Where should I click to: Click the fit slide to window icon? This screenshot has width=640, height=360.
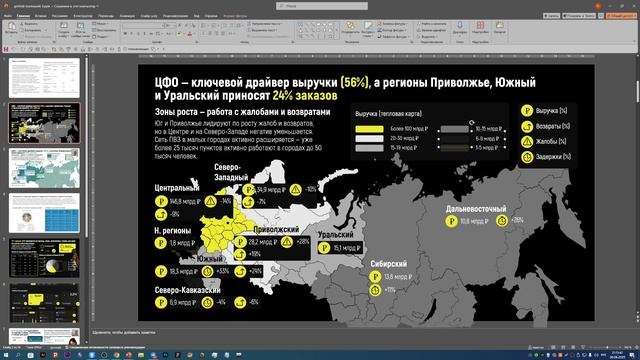click(x=636, y=347)
